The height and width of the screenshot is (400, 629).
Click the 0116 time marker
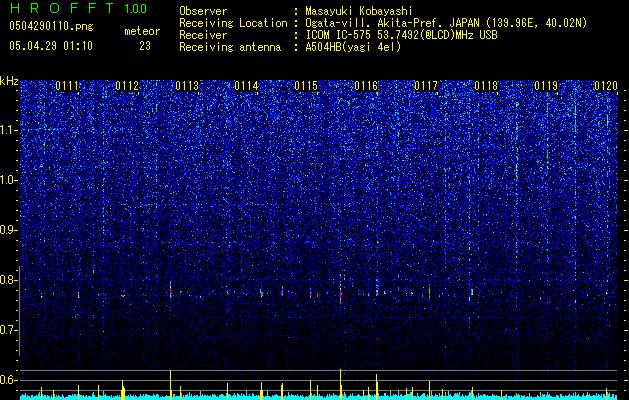pyautogui.click(x=366, y=86)
